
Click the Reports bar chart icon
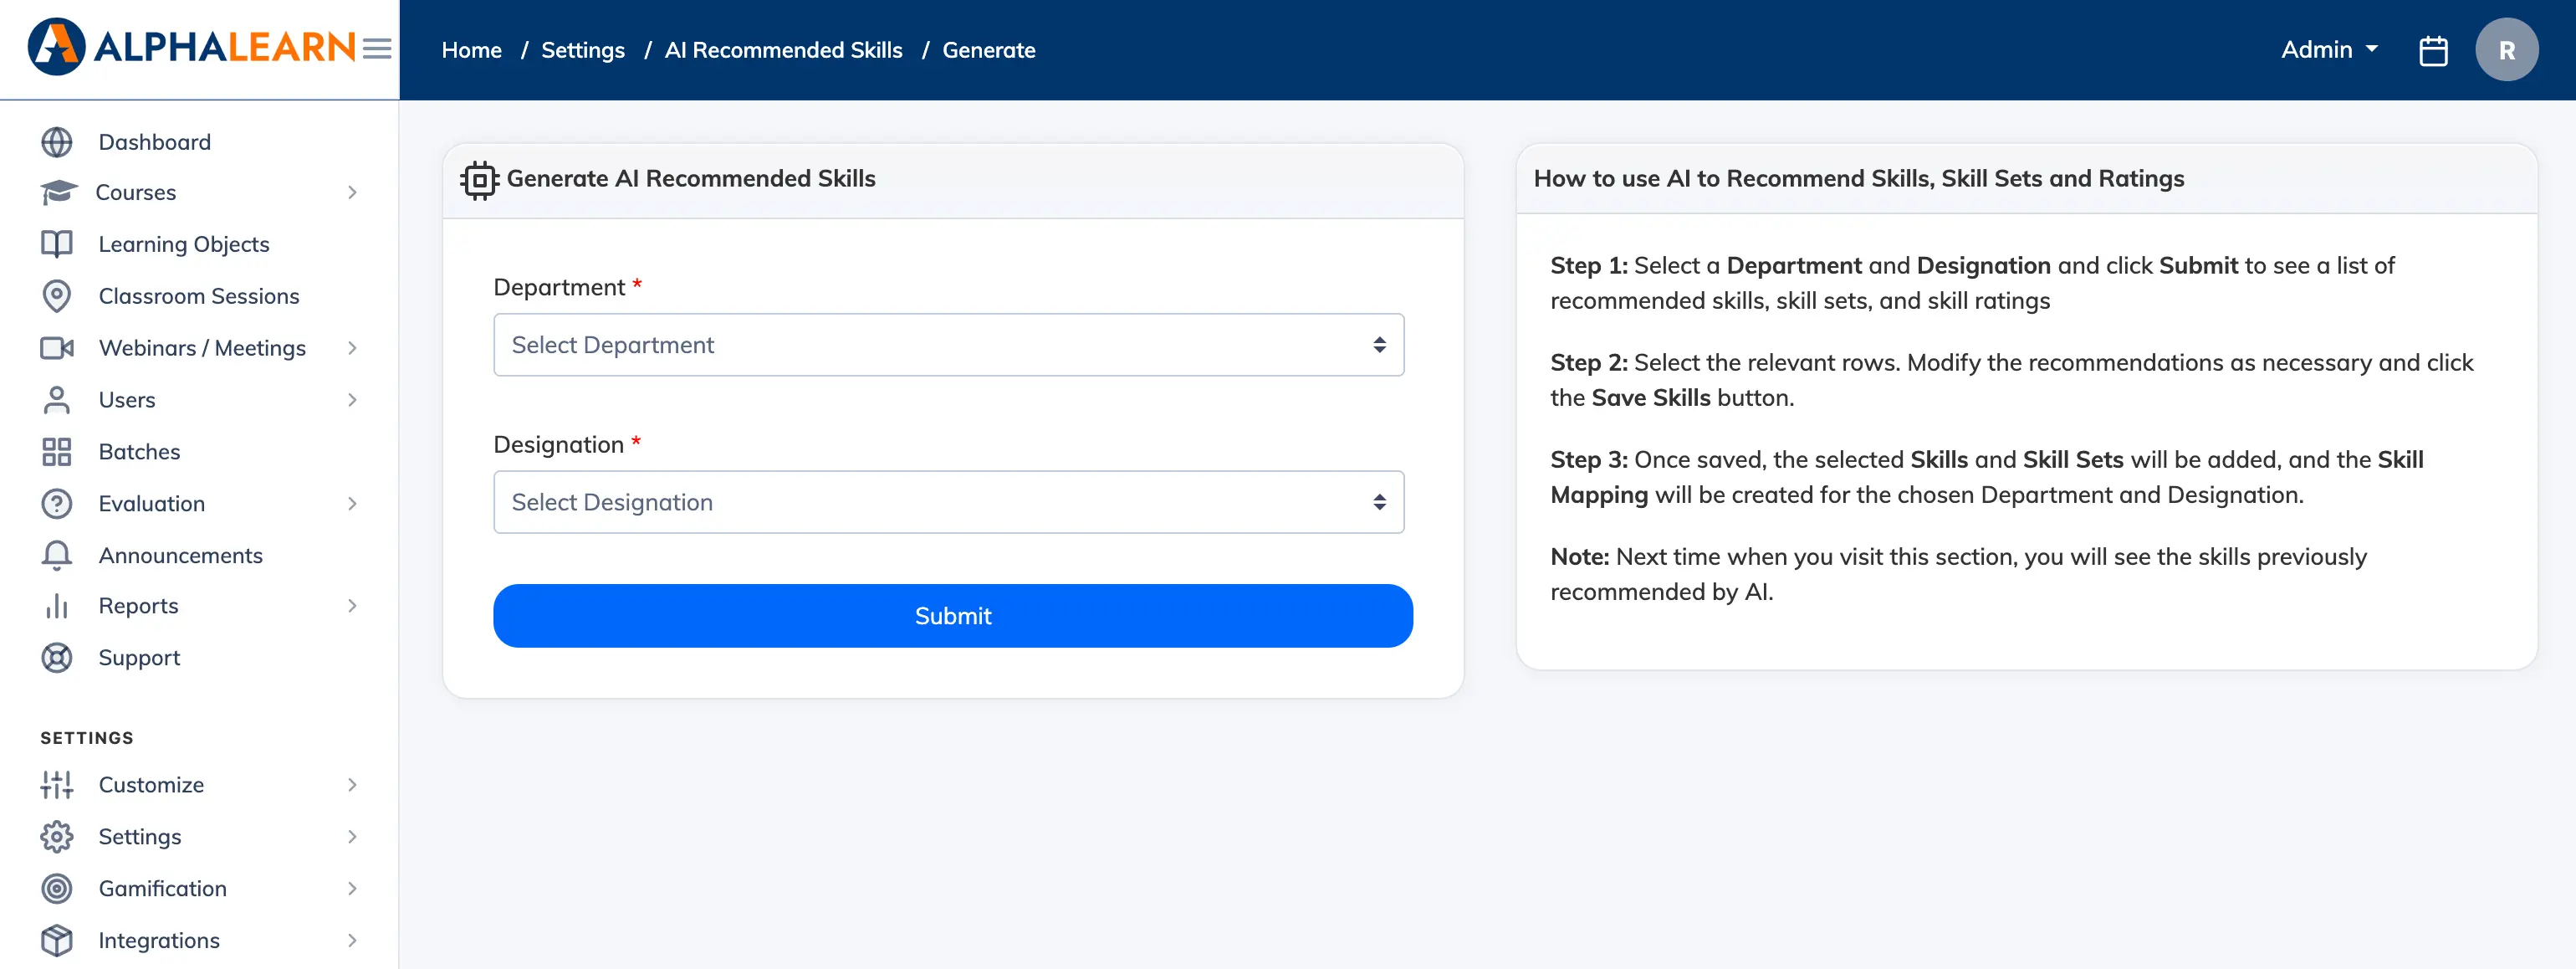pos(57,606)
